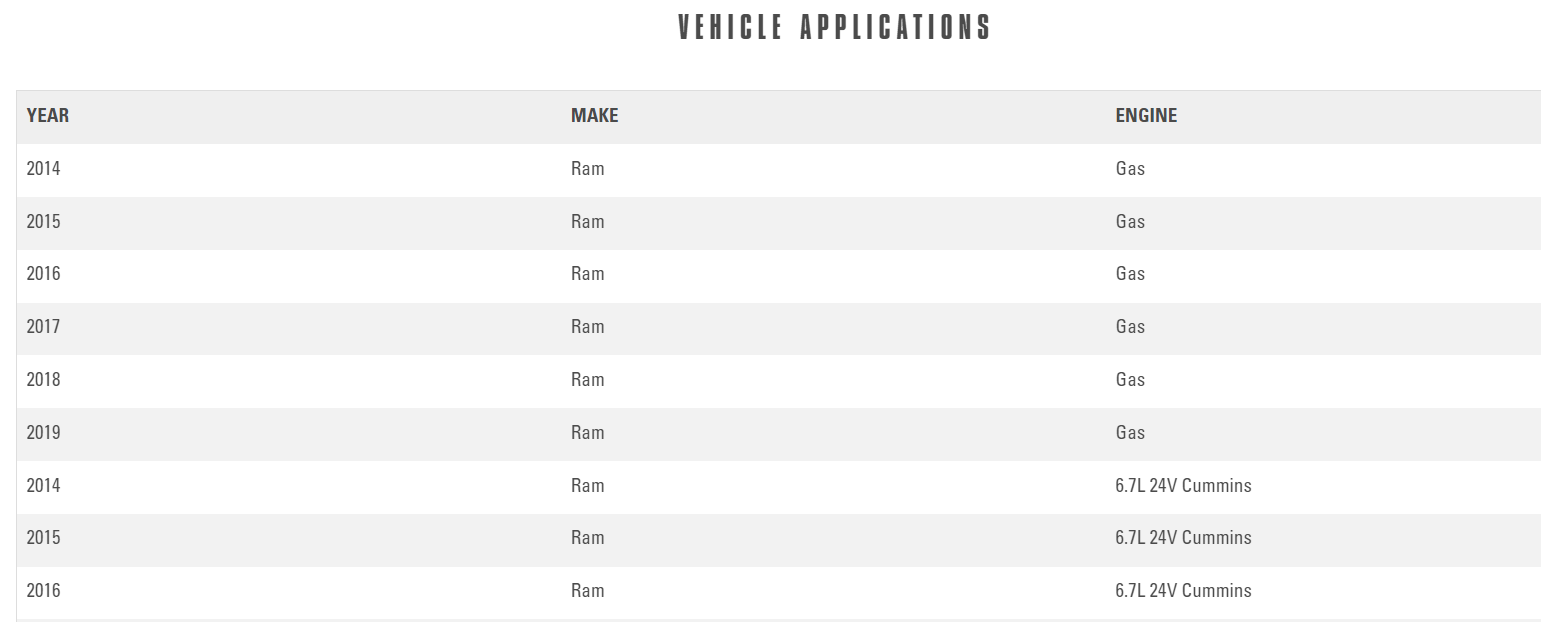Select the MAKE column header
1541x622 pixels.
(x=594, y=116)
